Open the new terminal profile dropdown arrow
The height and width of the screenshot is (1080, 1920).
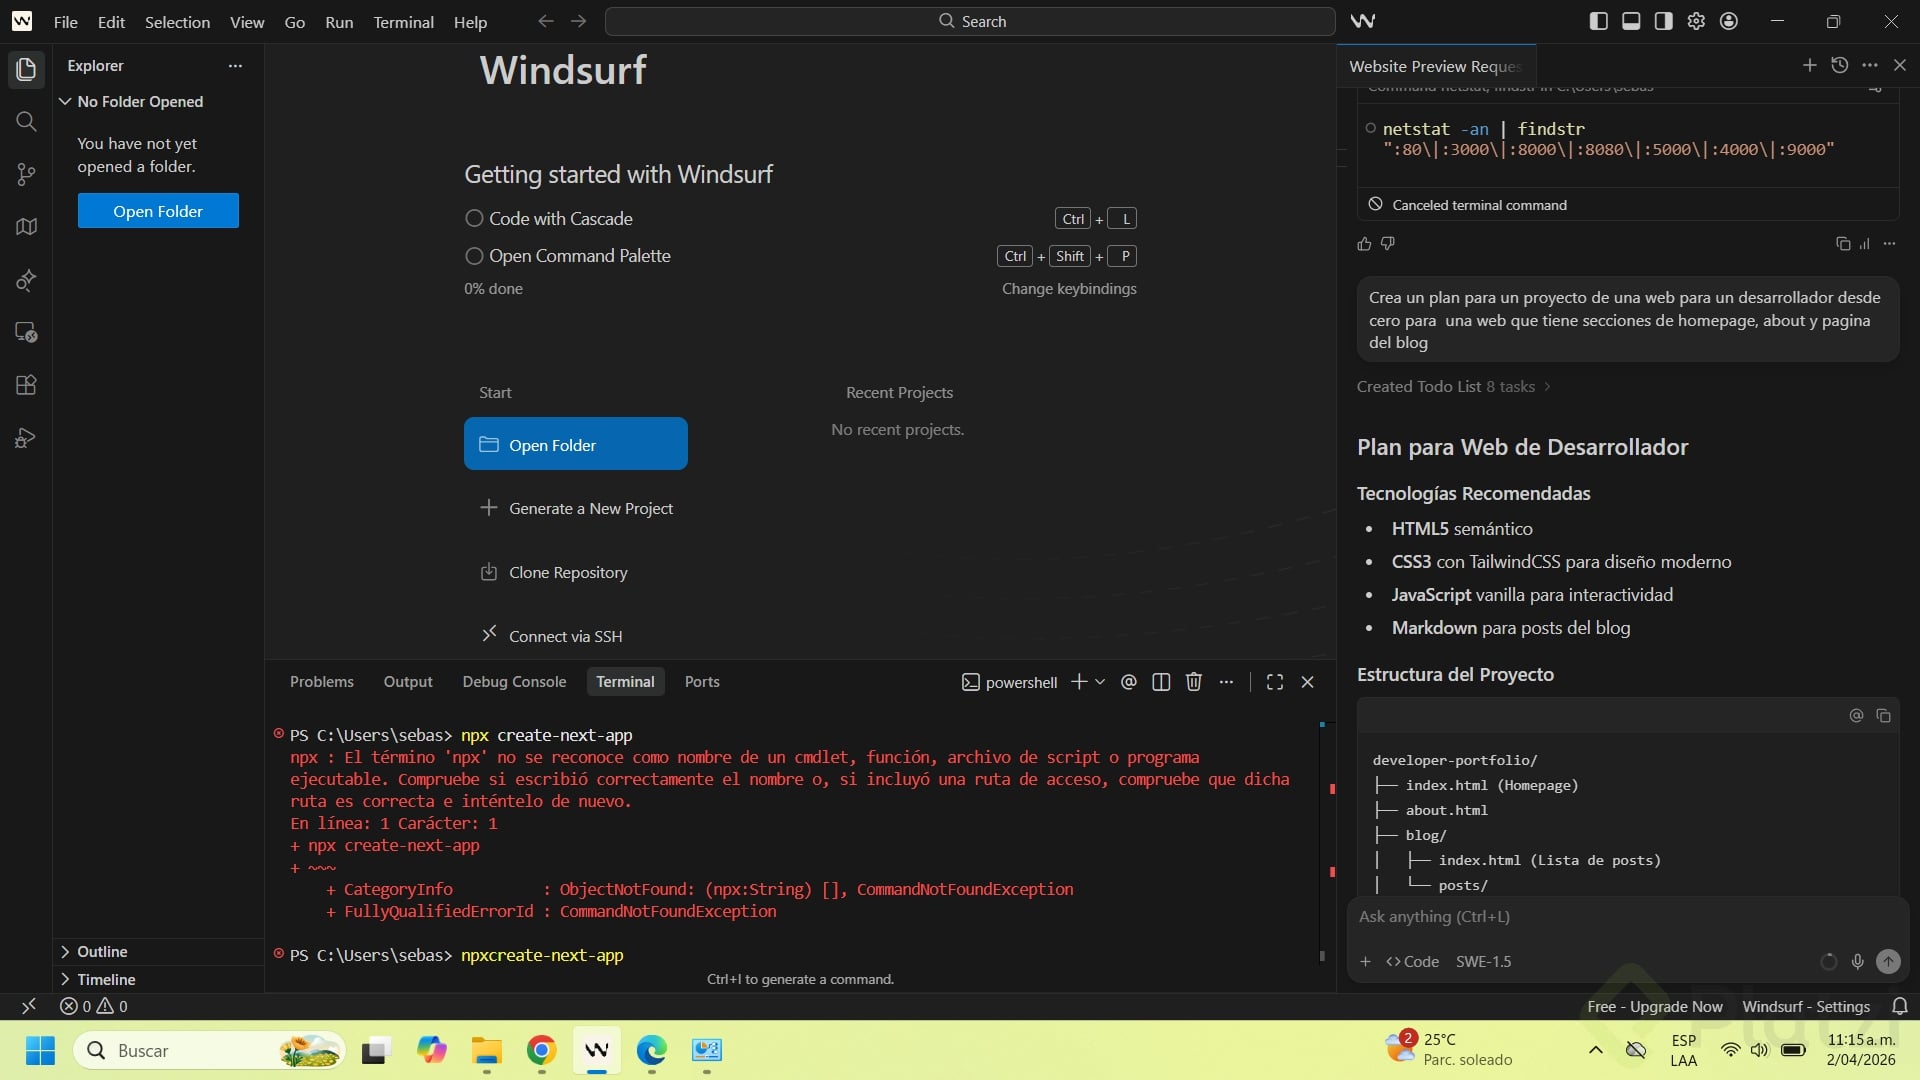pyautogui.click(x=1100, y=682)
